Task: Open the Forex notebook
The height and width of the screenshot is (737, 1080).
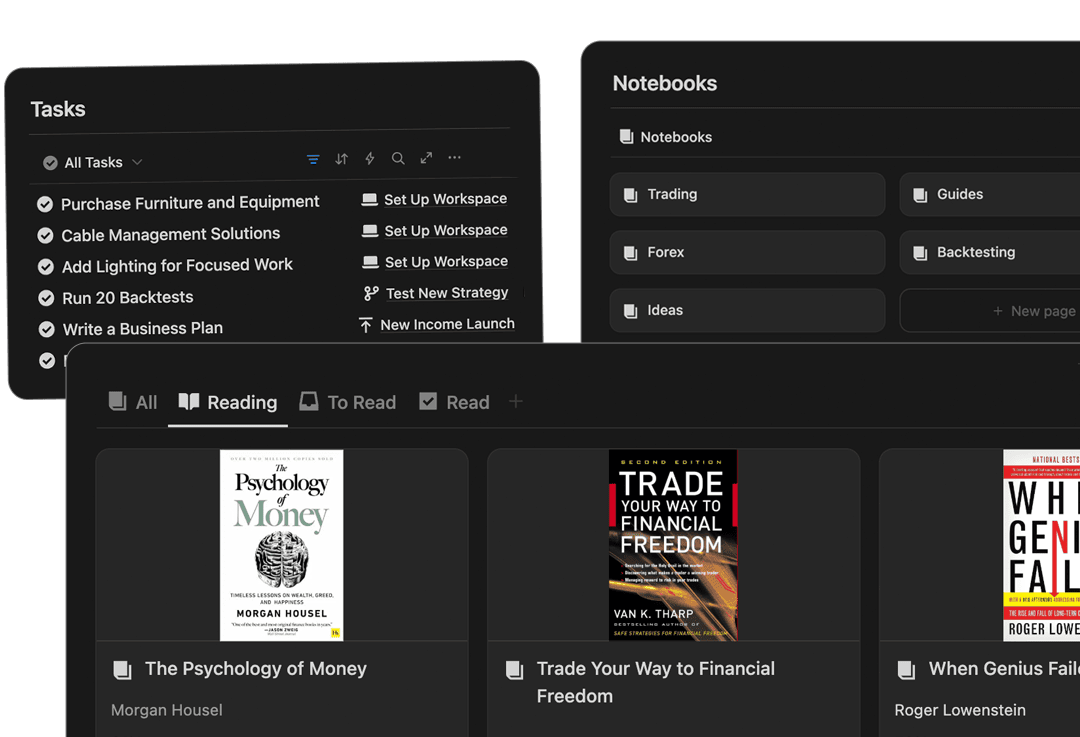Action: [747, 253]
